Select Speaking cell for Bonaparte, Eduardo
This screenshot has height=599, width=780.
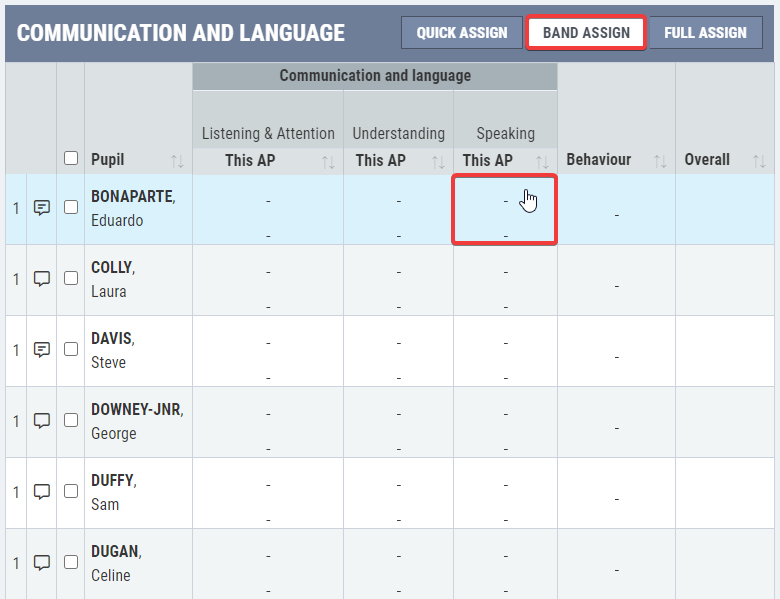point(504,209)
